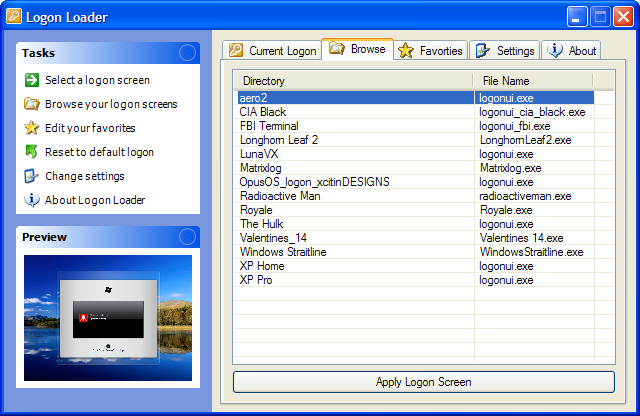Go to the Settings tab
This screenshot has height=416, width=640.
[x=505, y=51]
